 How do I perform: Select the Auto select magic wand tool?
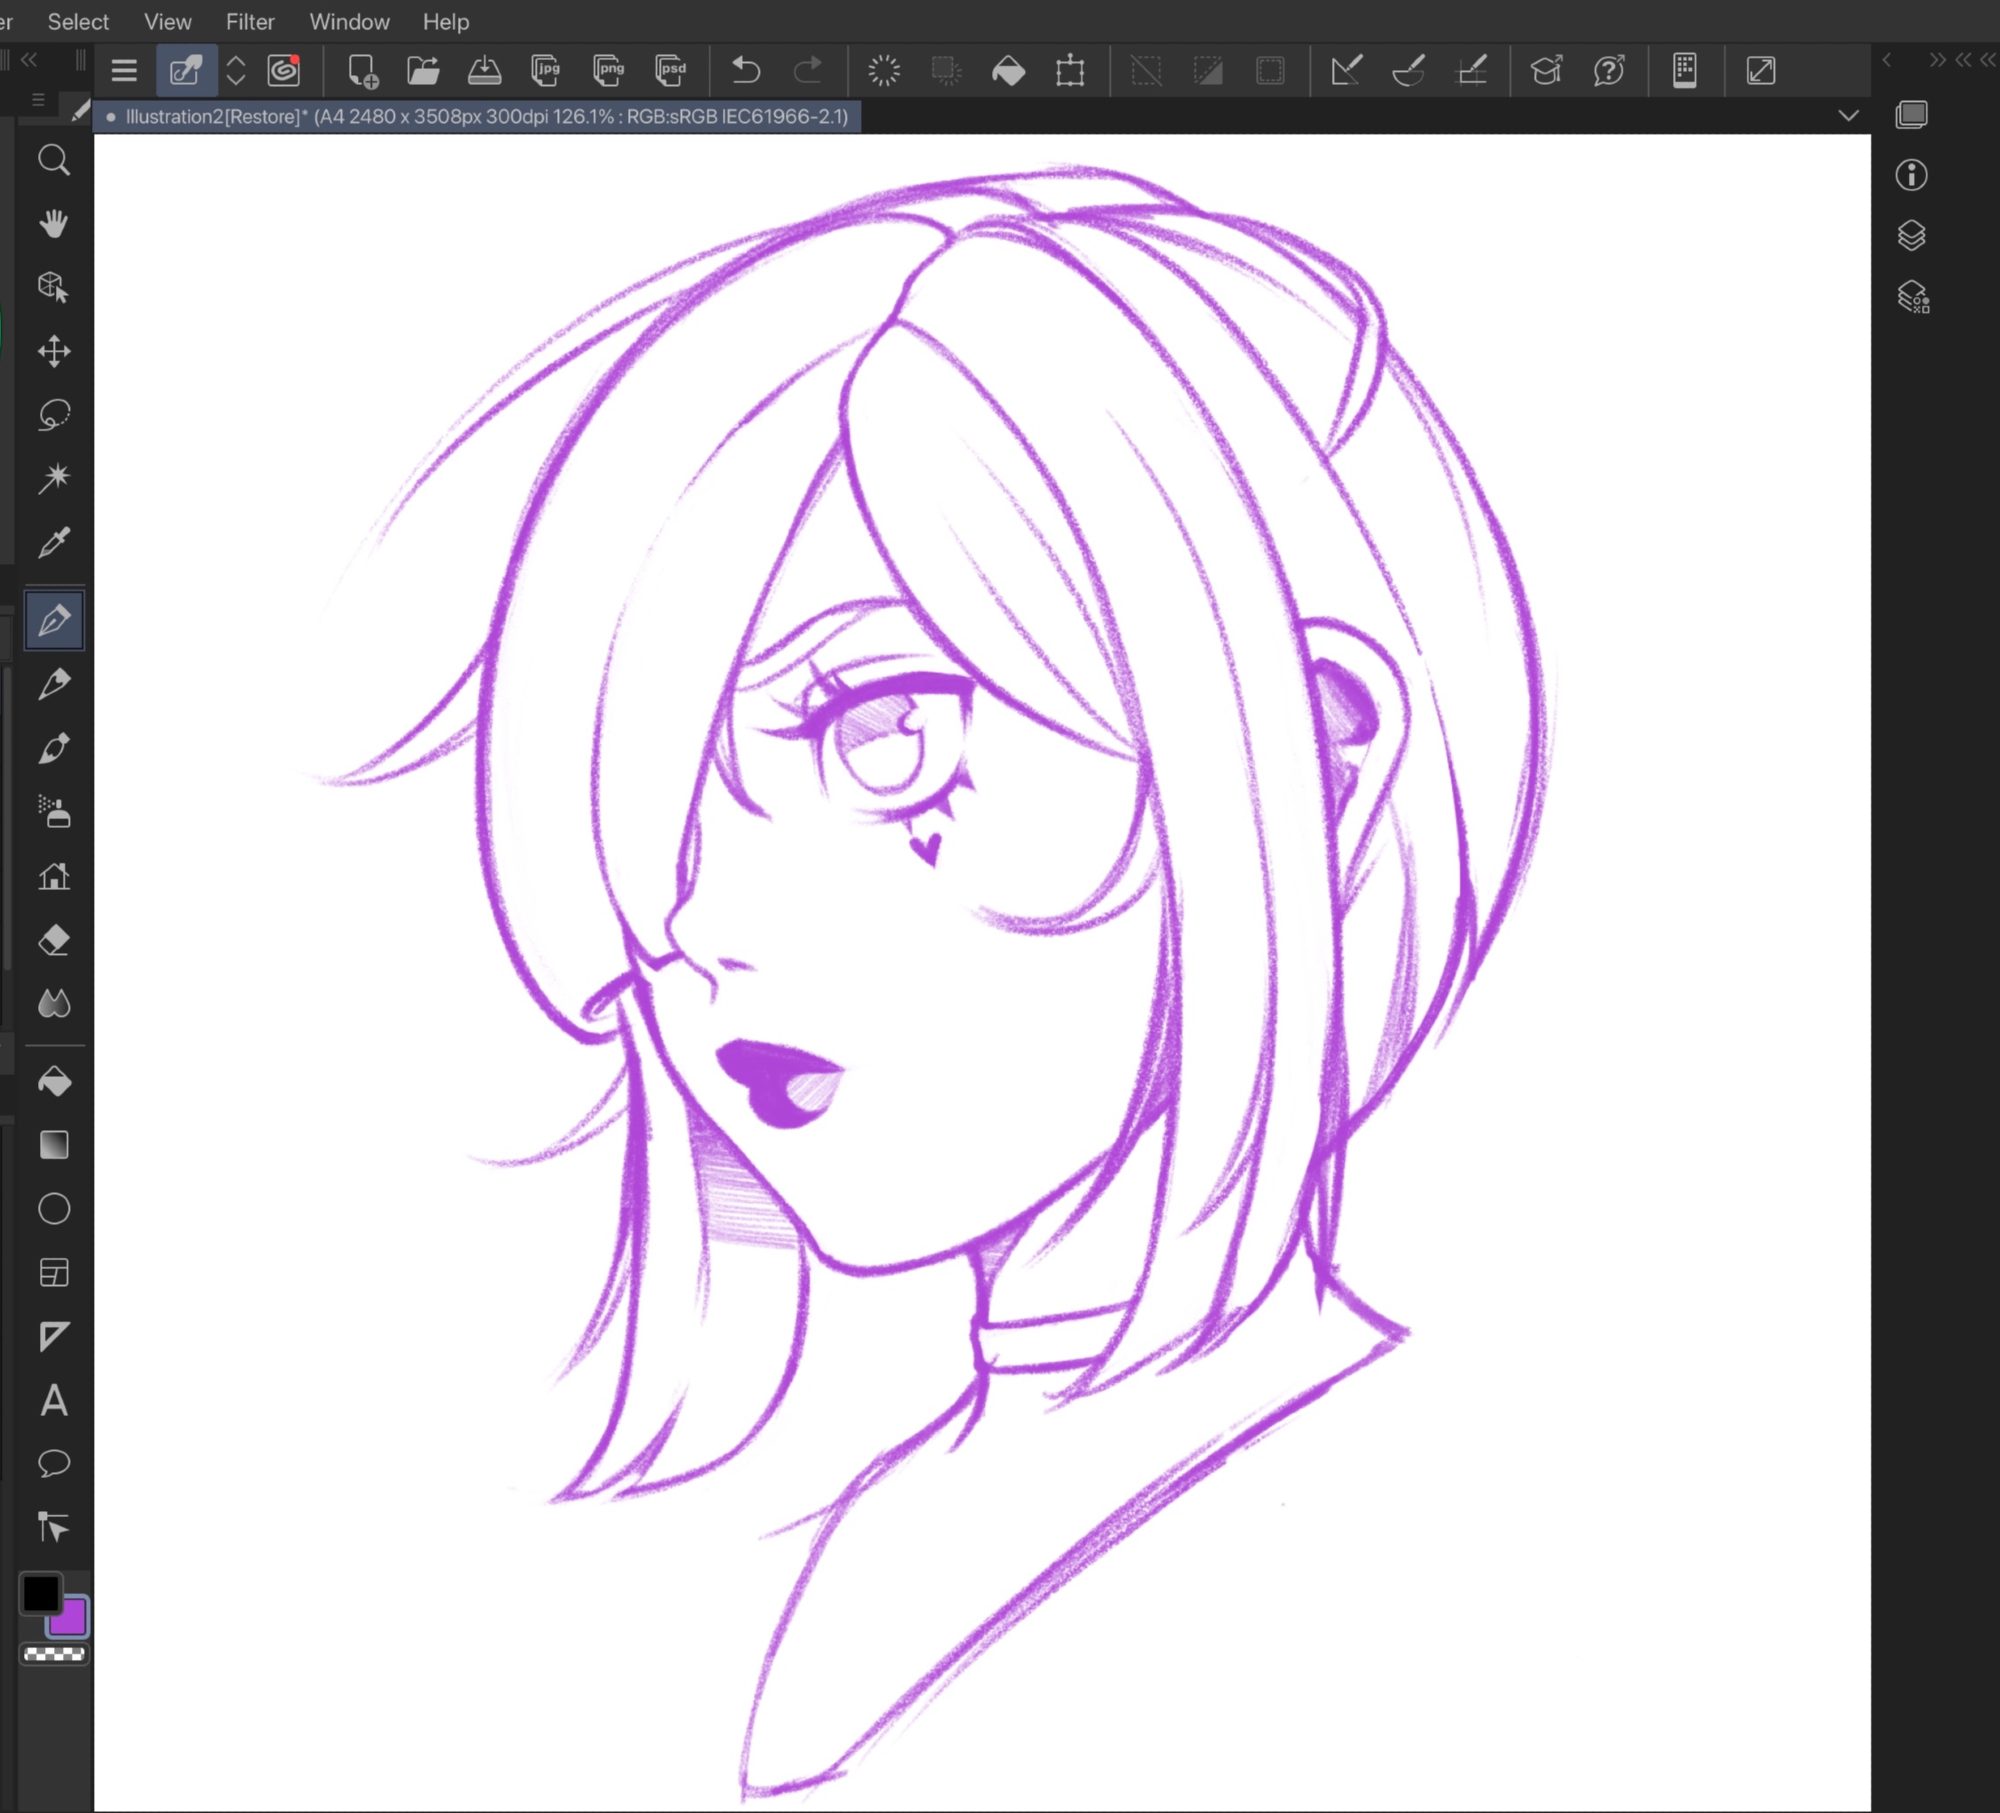click(x=54, y=477)
